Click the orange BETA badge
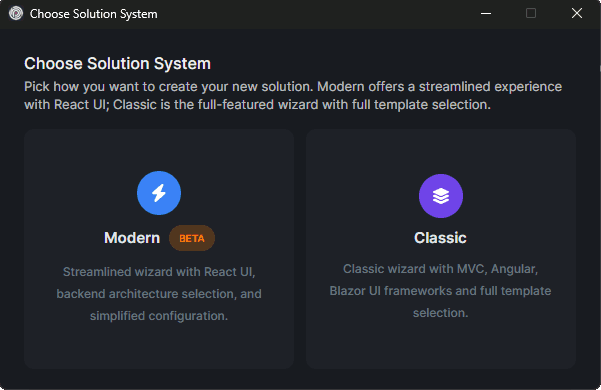The width and height of the screenshot is (601, 390). [x=192, y=238]
